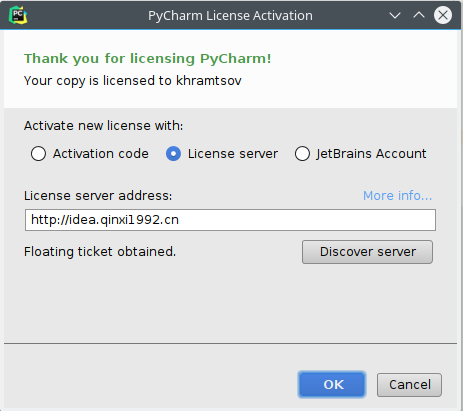Cancel the license activation dialog

(x=409, y=385)
